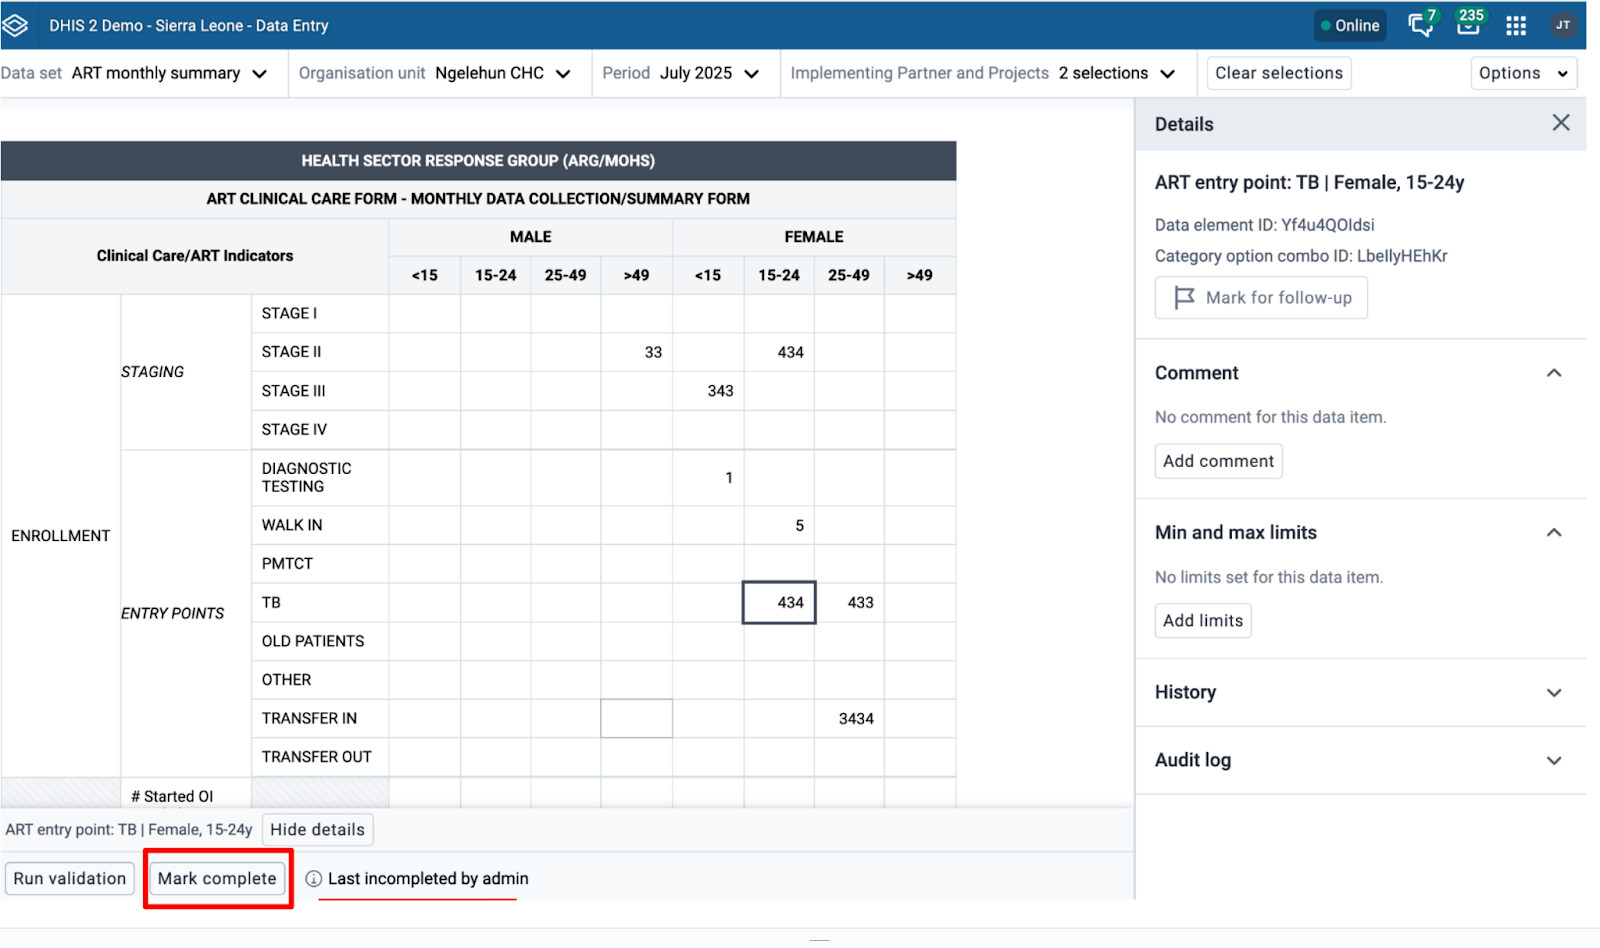Click the info icon beside Last incompleted
Image resolution: width=1600 pixels, height=948 pixels.
click(313, 879)
